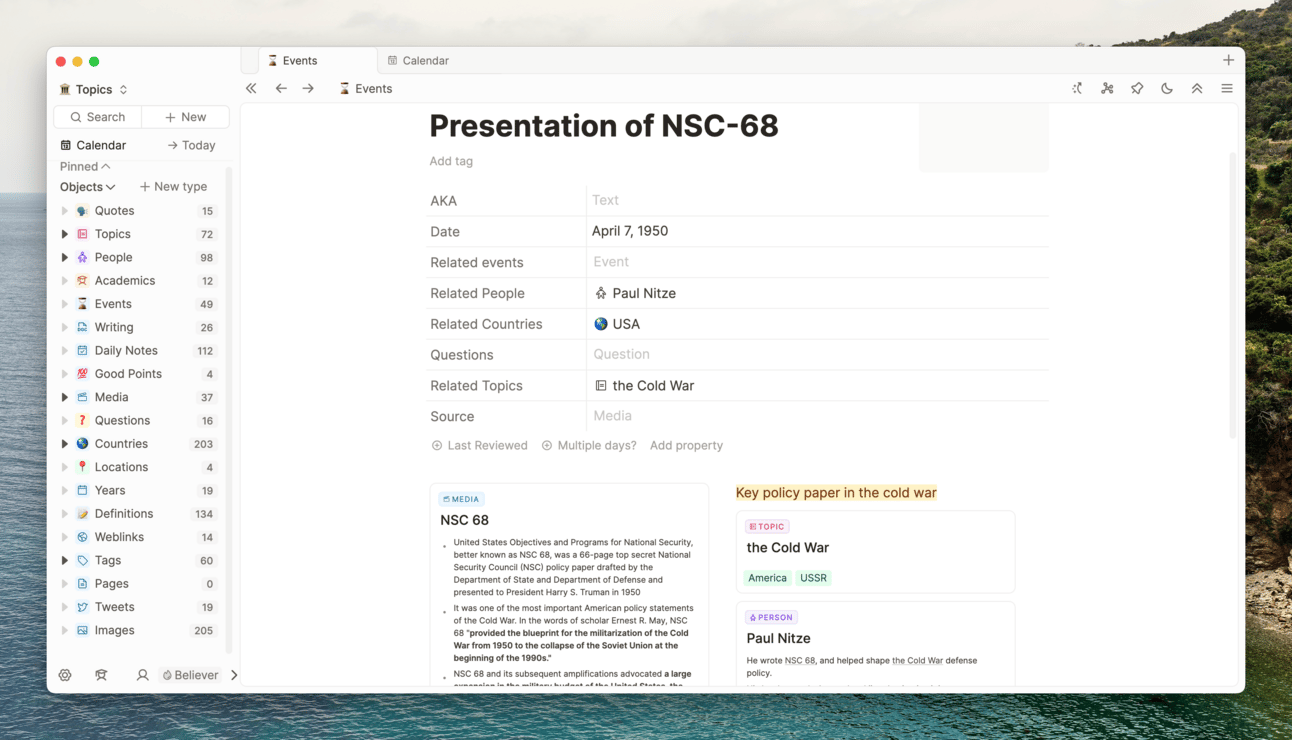Click + New type in the Objects header
1292x740 pixels.
173,187
